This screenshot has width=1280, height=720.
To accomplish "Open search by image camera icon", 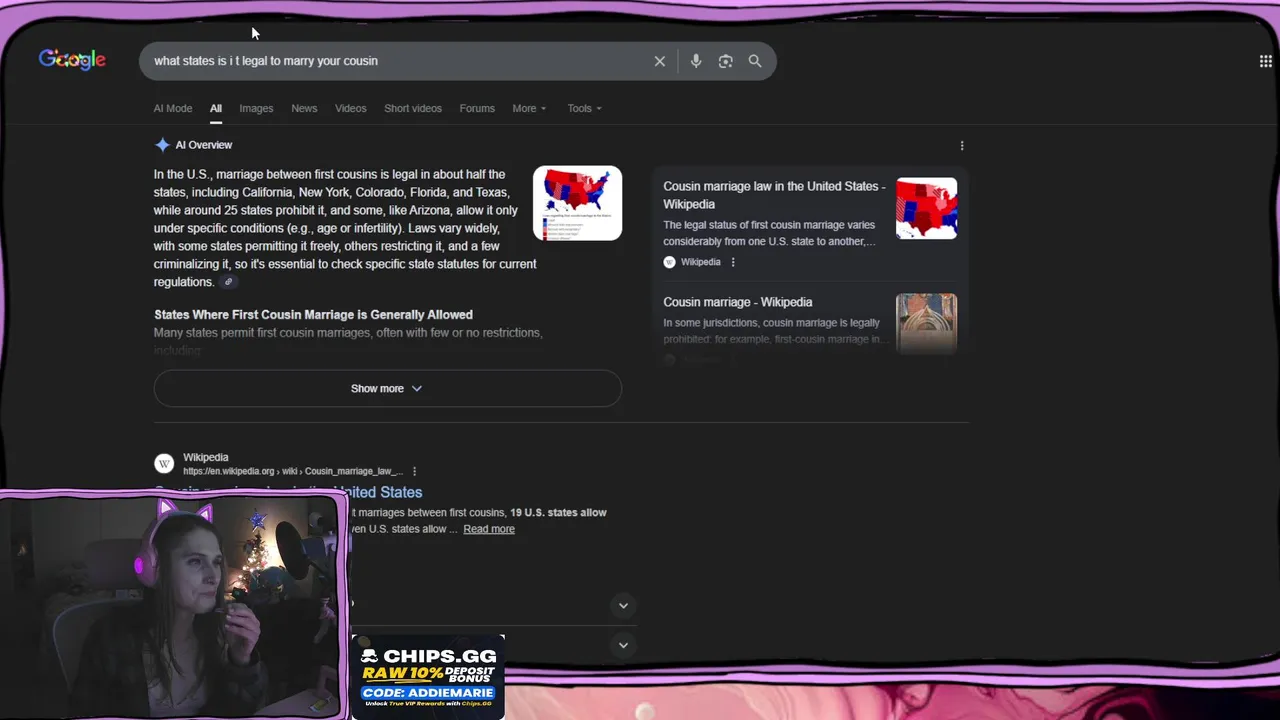I will click(x=726, y=61).
